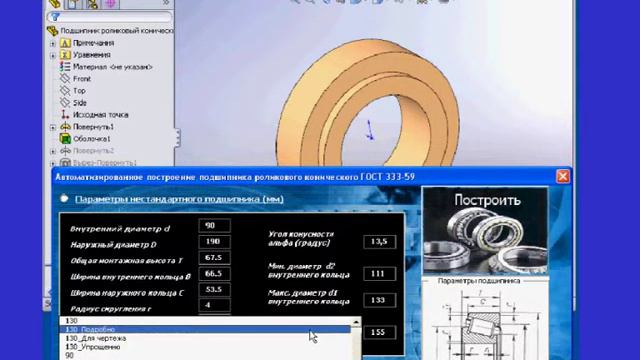Click the feature tree filter field
This screenshot has width=640, height=360.
[110, 17]
